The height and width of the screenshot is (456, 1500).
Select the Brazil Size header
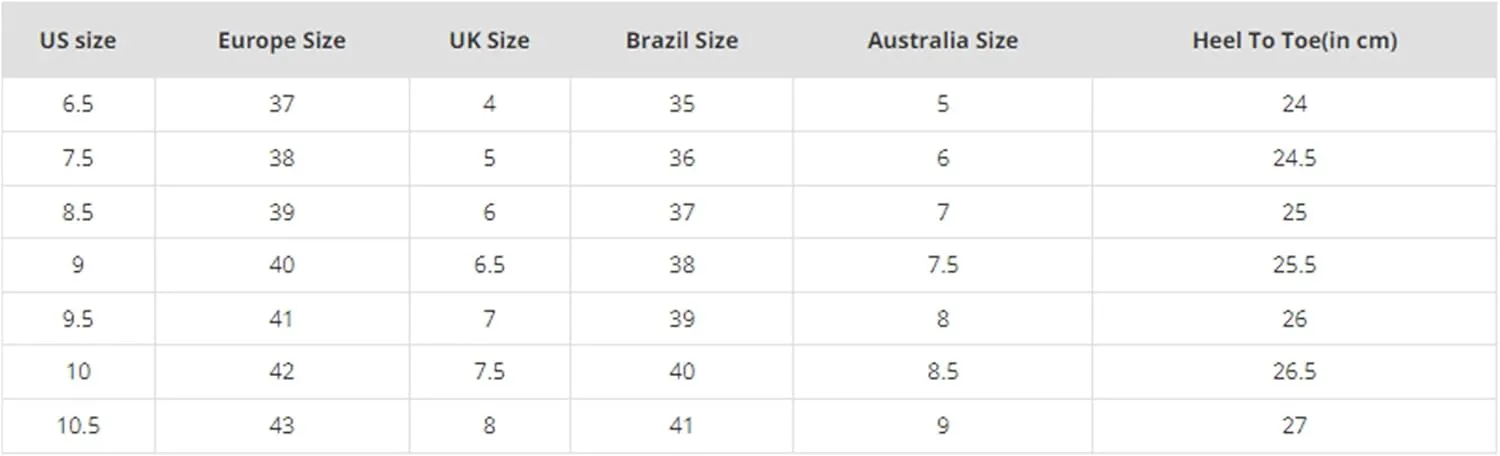(682, 41)
